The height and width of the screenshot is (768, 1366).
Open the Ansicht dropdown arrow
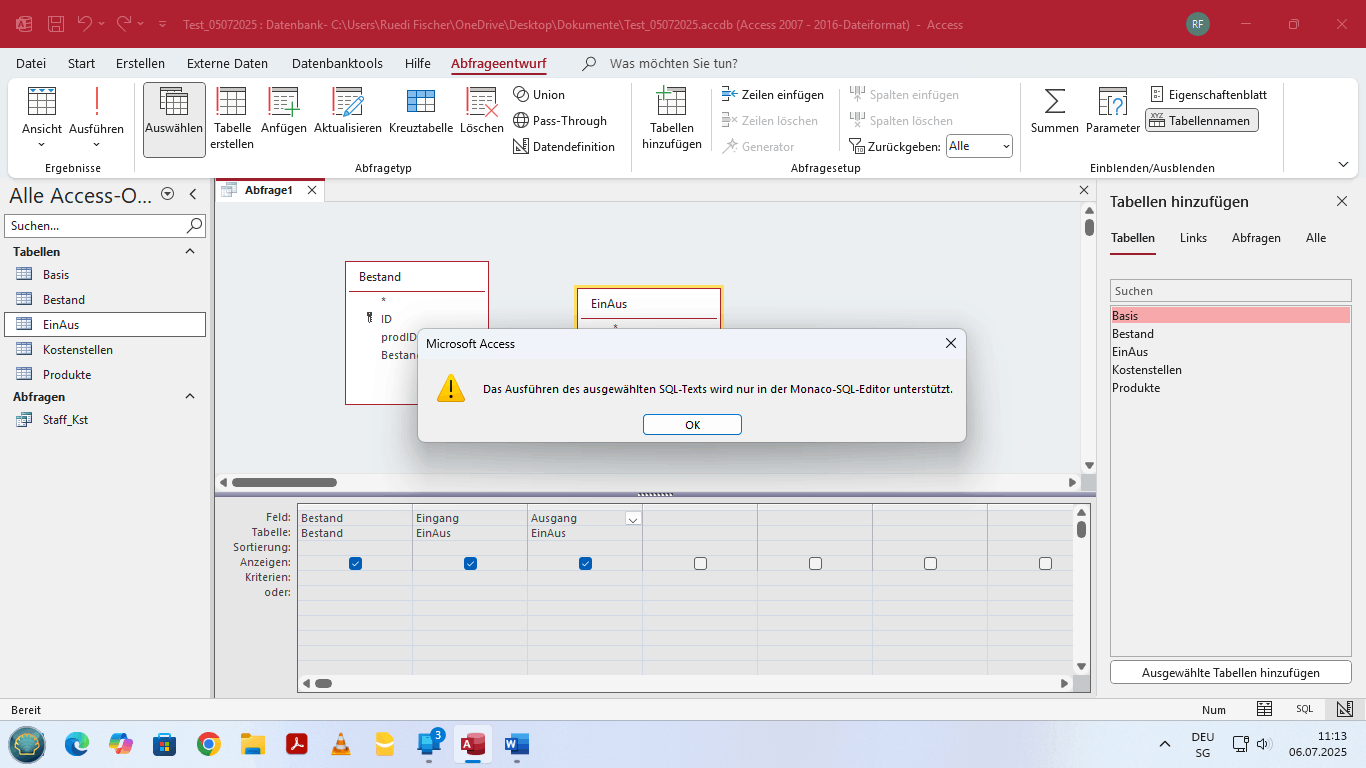[42, 144]
